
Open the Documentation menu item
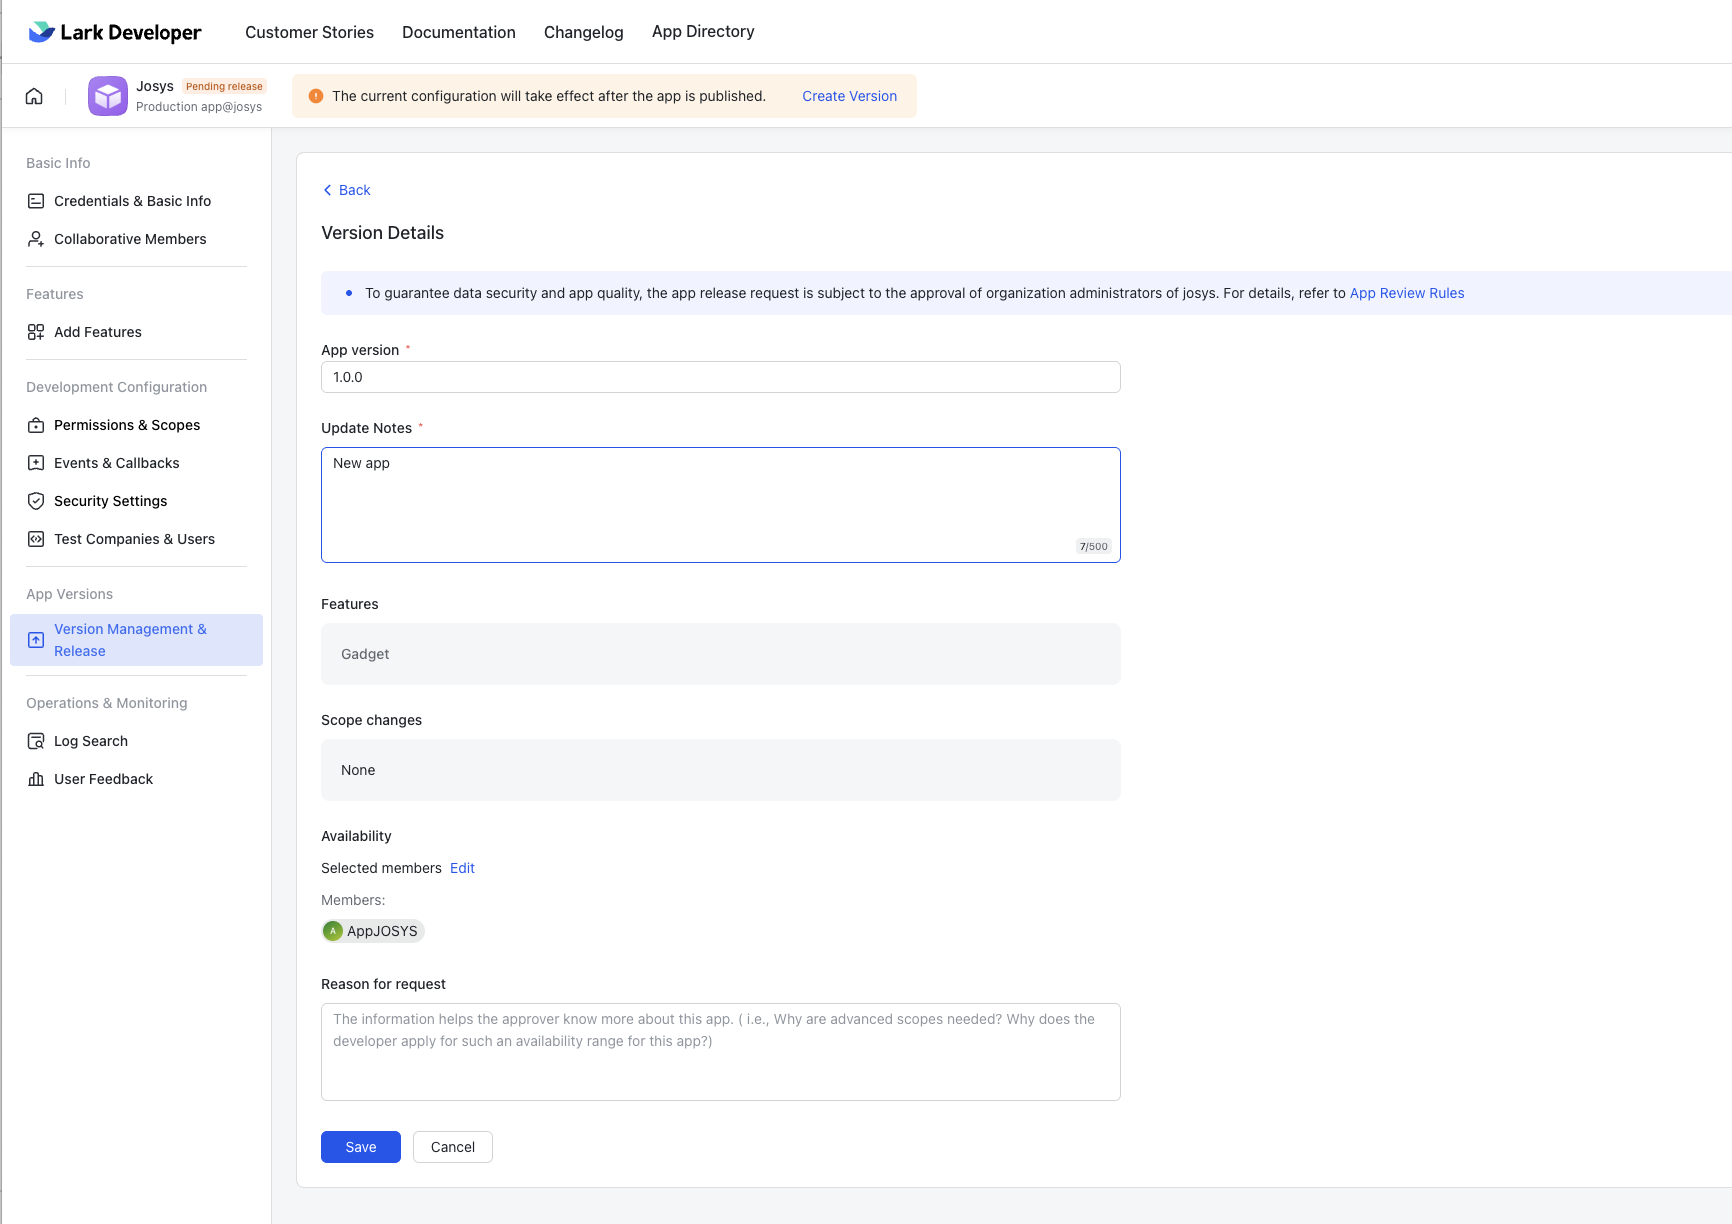pyautogui.click(x=459, y=32)
